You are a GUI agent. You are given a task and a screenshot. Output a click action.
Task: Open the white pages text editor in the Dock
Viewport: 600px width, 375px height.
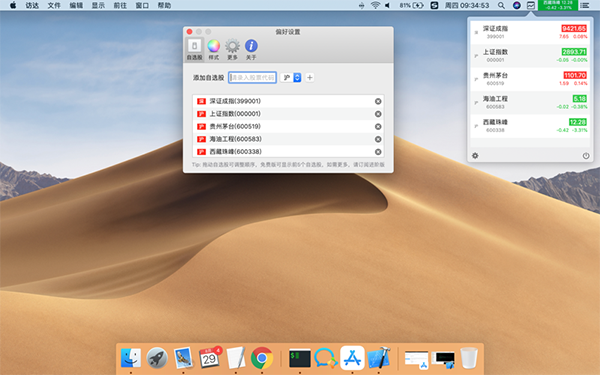[236, 358]
